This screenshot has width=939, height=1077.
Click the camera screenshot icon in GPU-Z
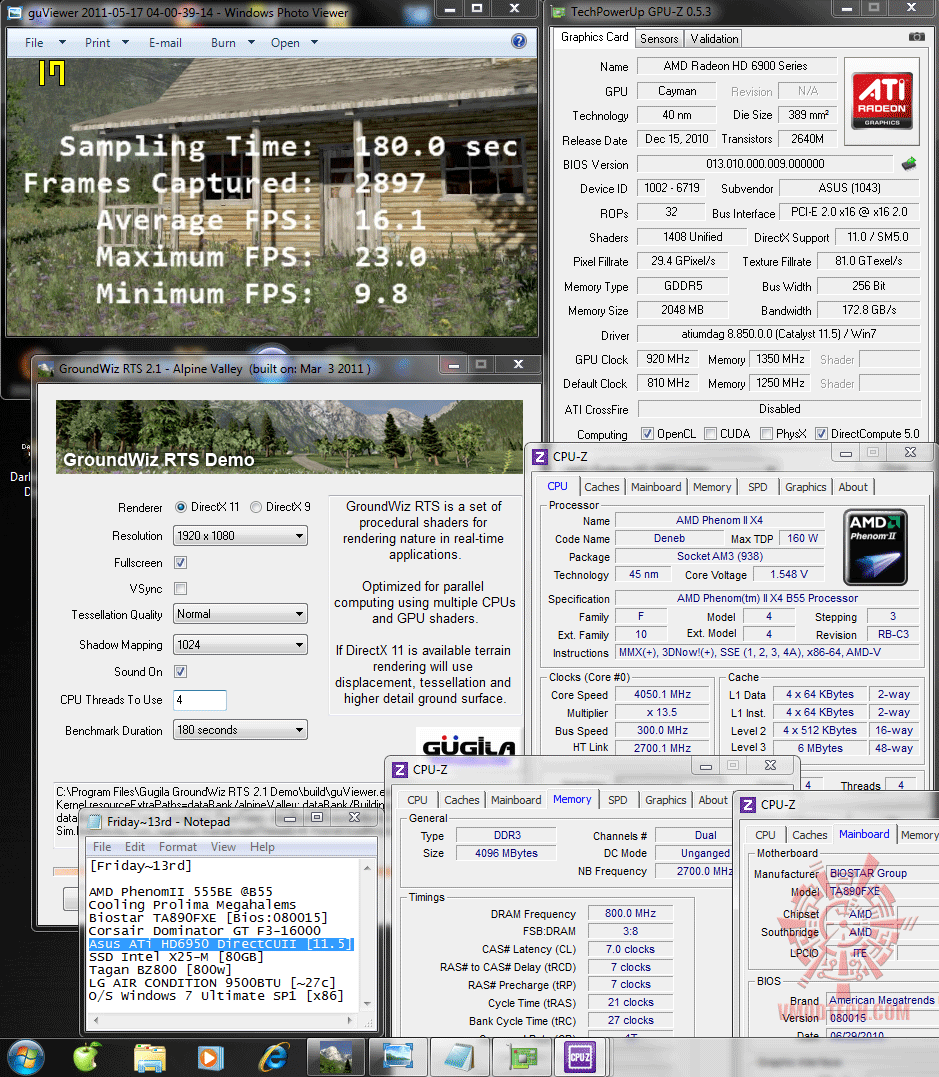[916, 36]
